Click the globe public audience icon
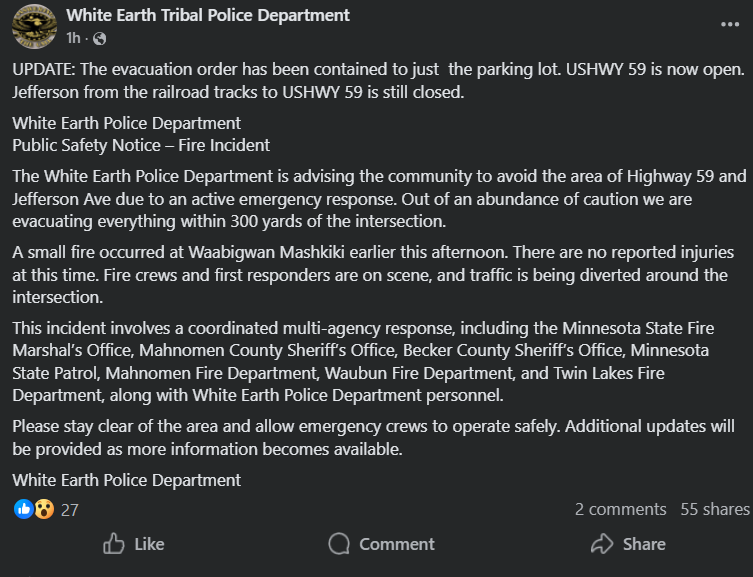The width and height of the screenshot is (753, 577). [x=99, y=38]
